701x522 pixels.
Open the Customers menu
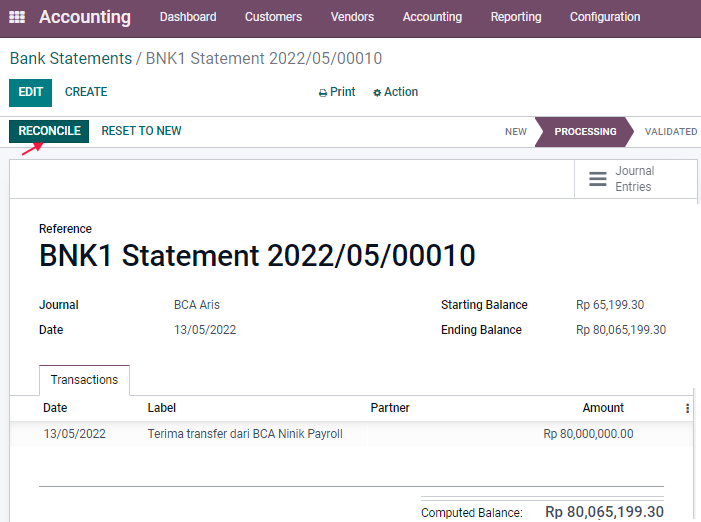273,17
